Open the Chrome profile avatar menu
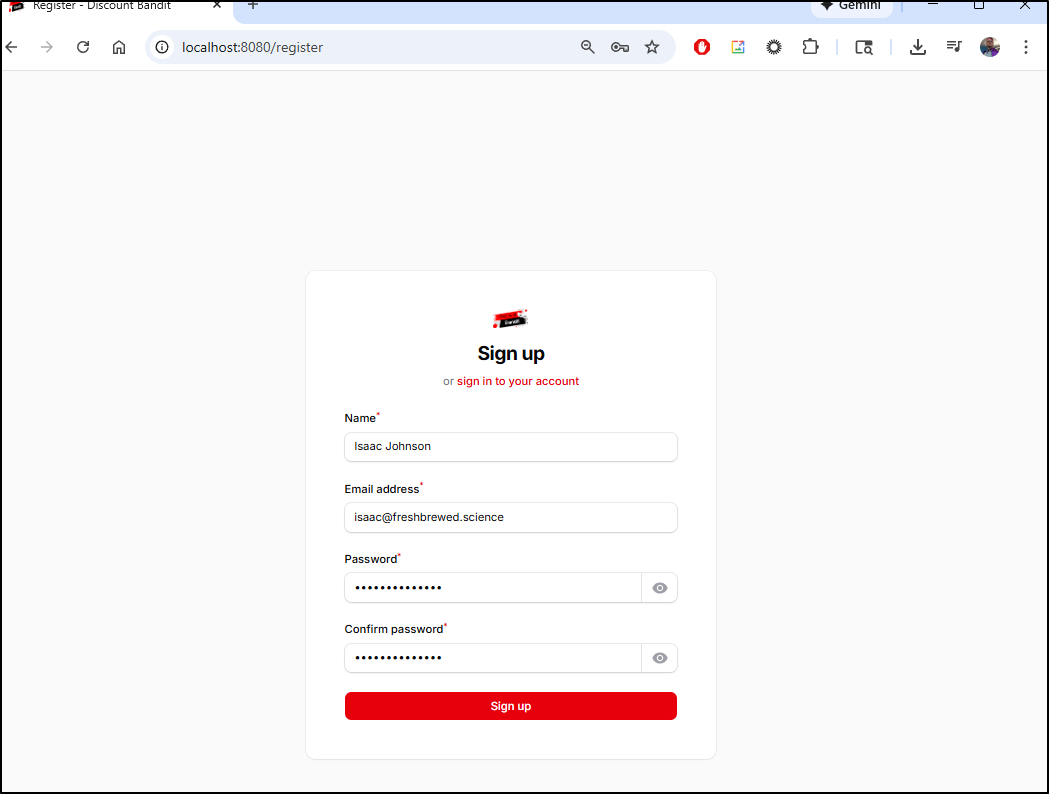Screen dimensions: 1049x794 (990, 47)
